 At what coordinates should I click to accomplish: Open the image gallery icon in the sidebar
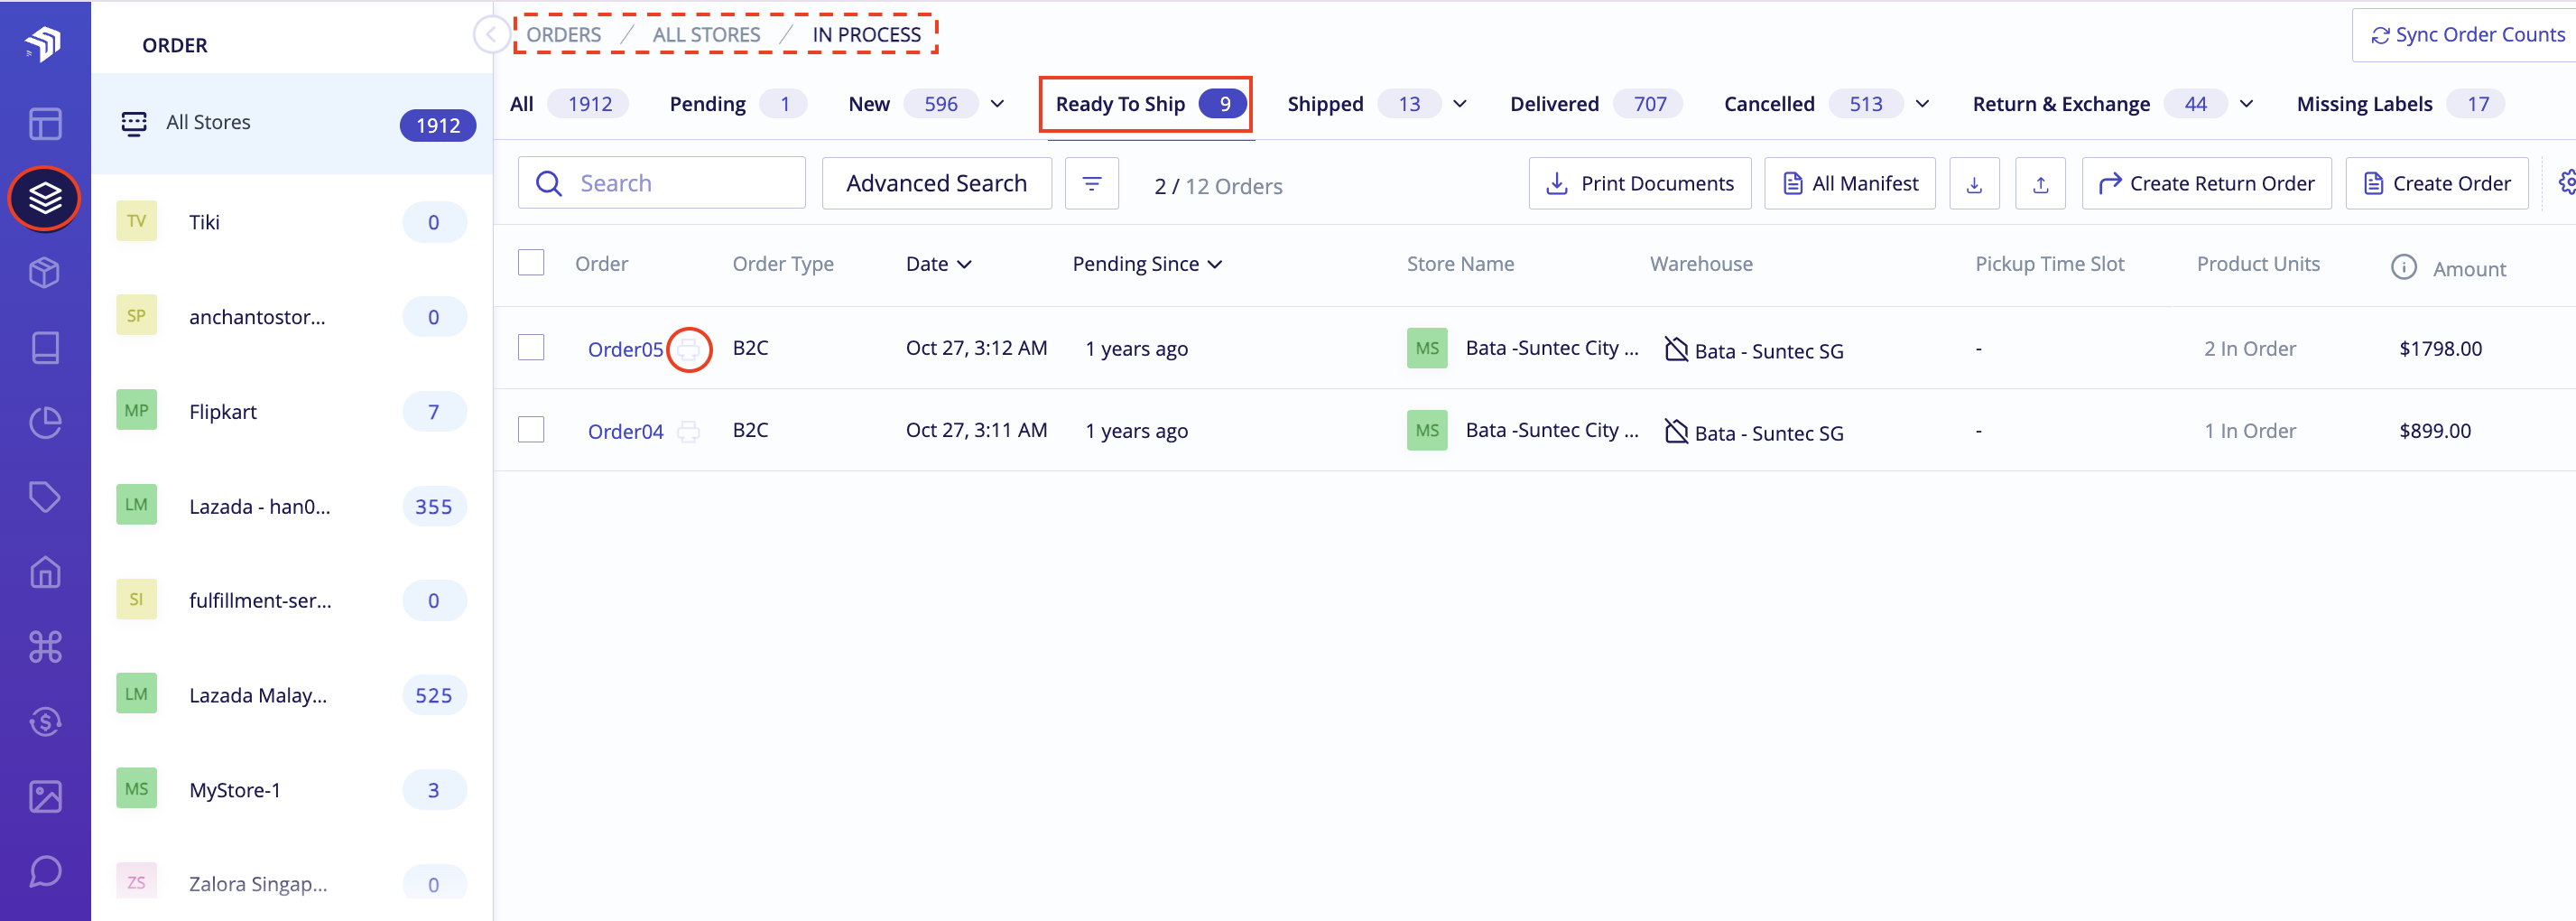(x=45, y=796)
